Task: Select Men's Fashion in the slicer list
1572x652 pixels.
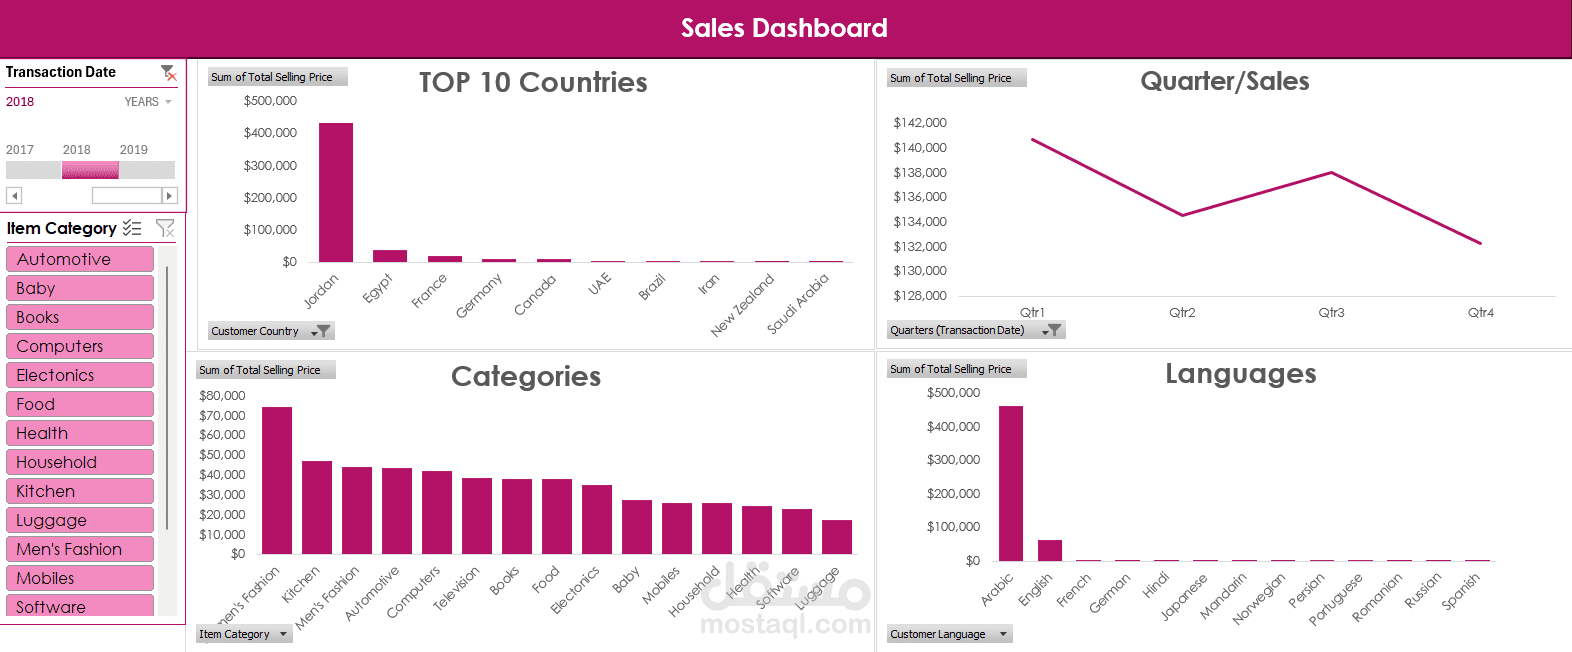Action: [80, 549]
